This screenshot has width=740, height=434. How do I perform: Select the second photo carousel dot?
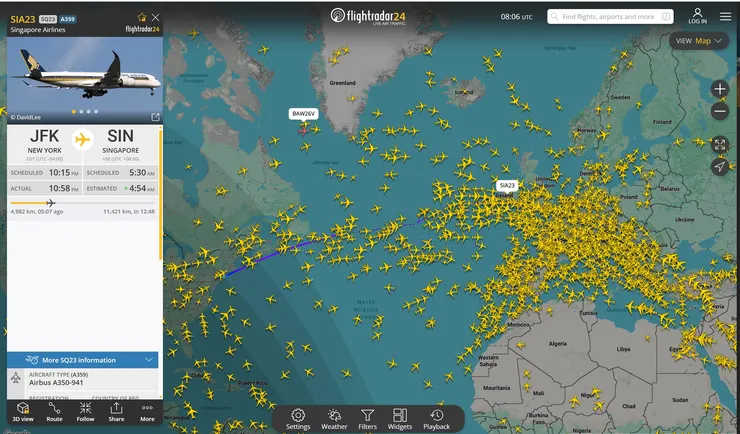[81, 112]
